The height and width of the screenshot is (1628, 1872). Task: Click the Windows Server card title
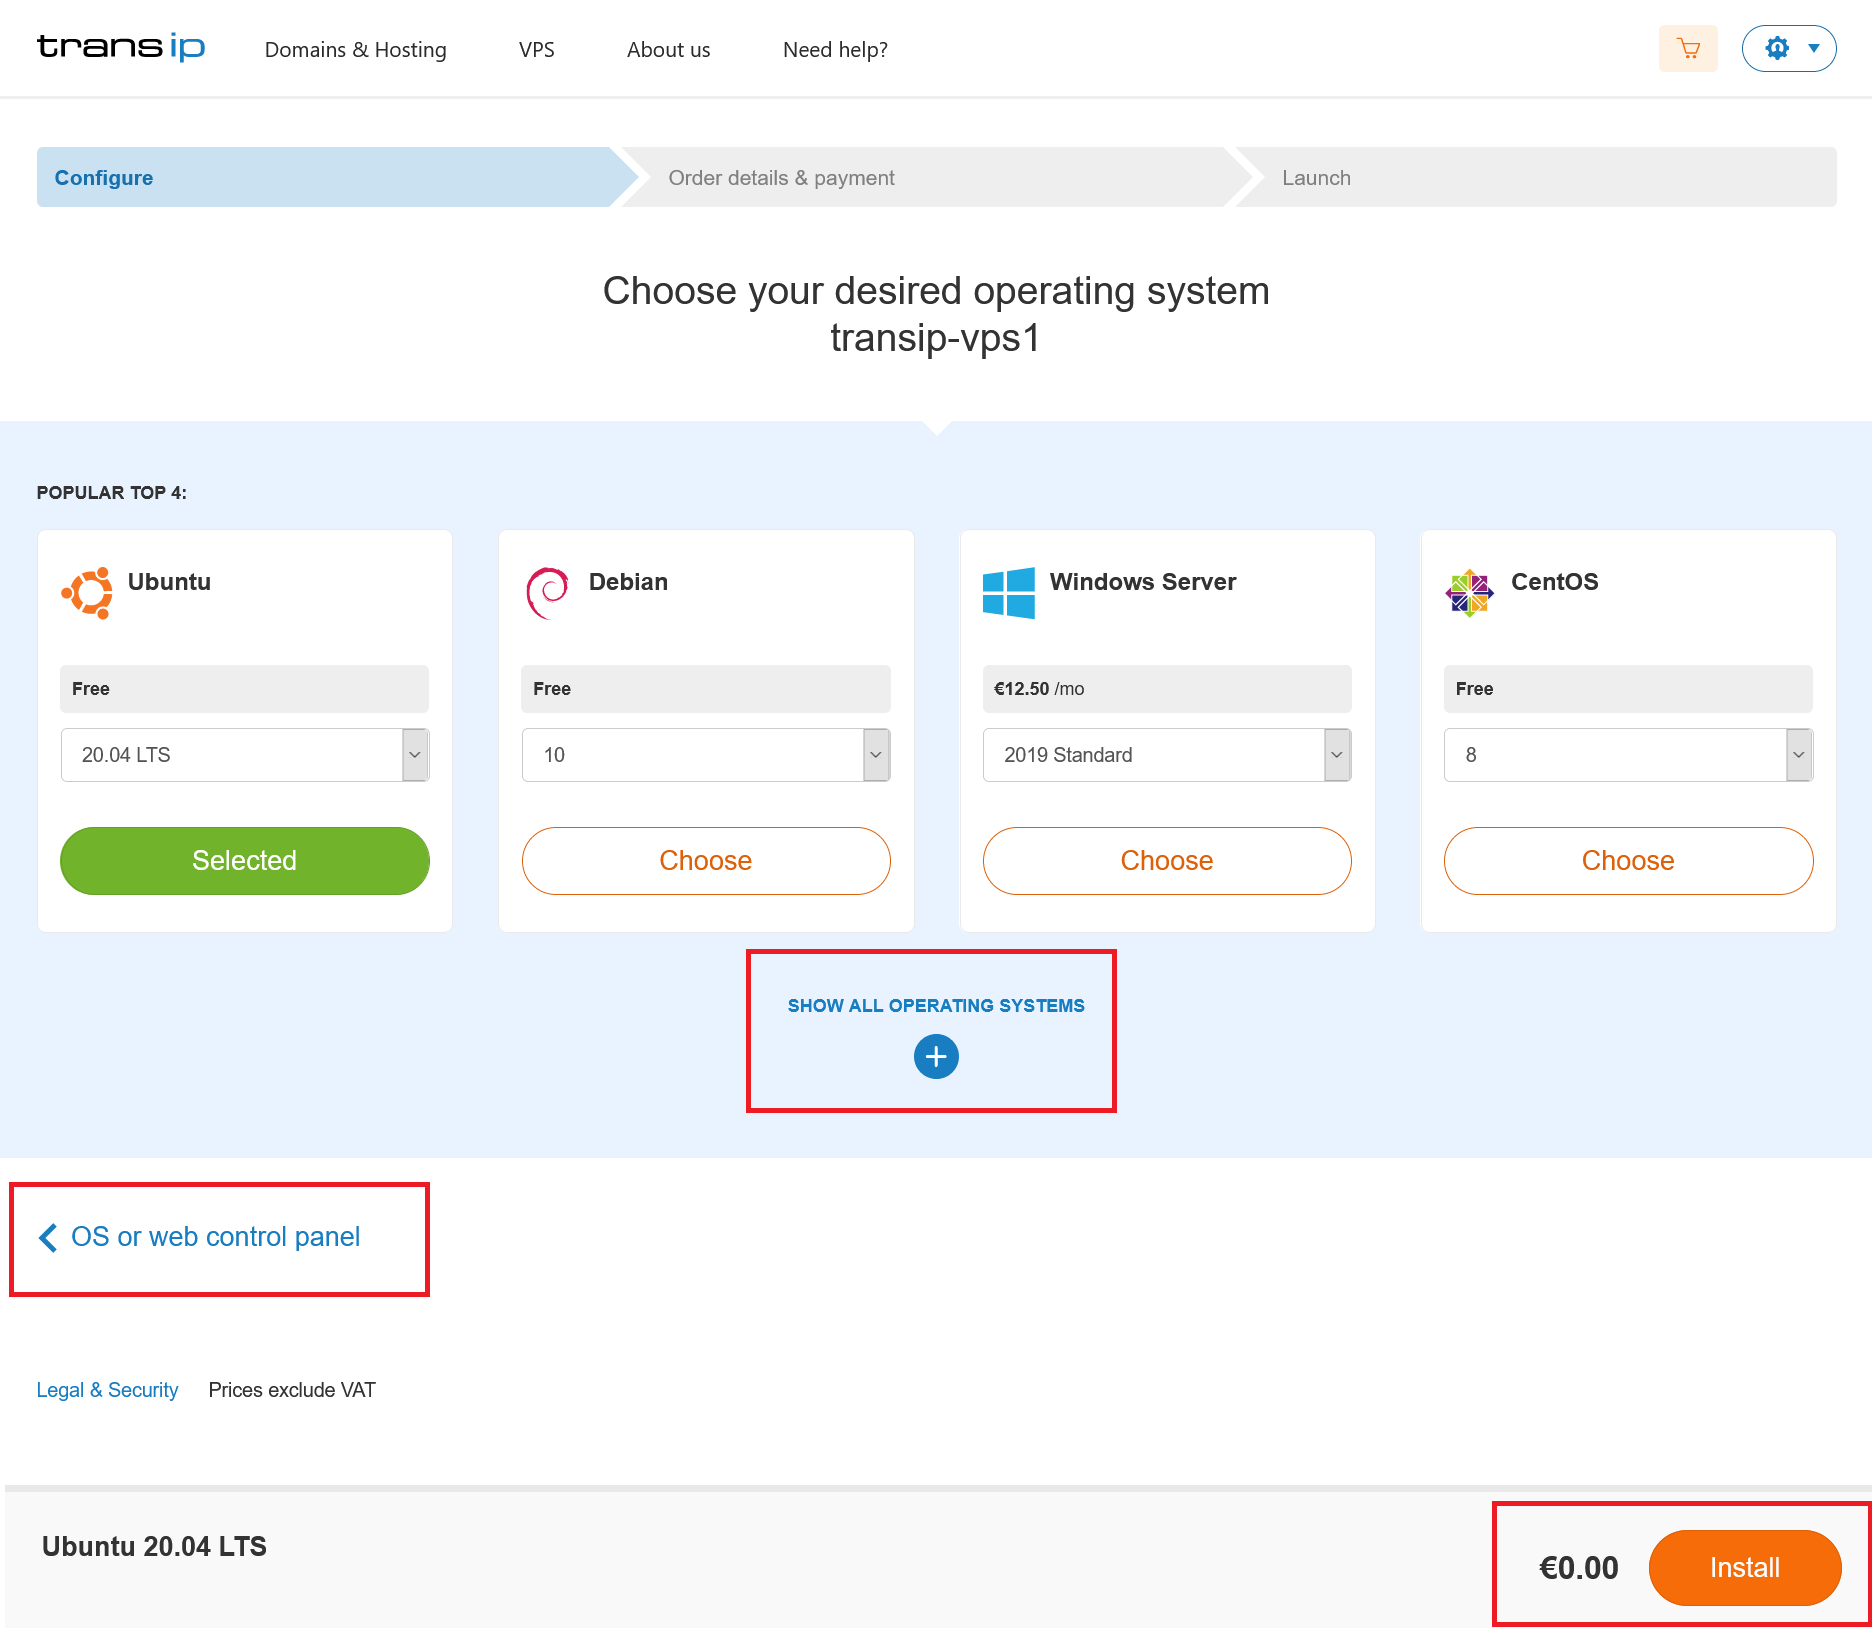(1143, 582)
